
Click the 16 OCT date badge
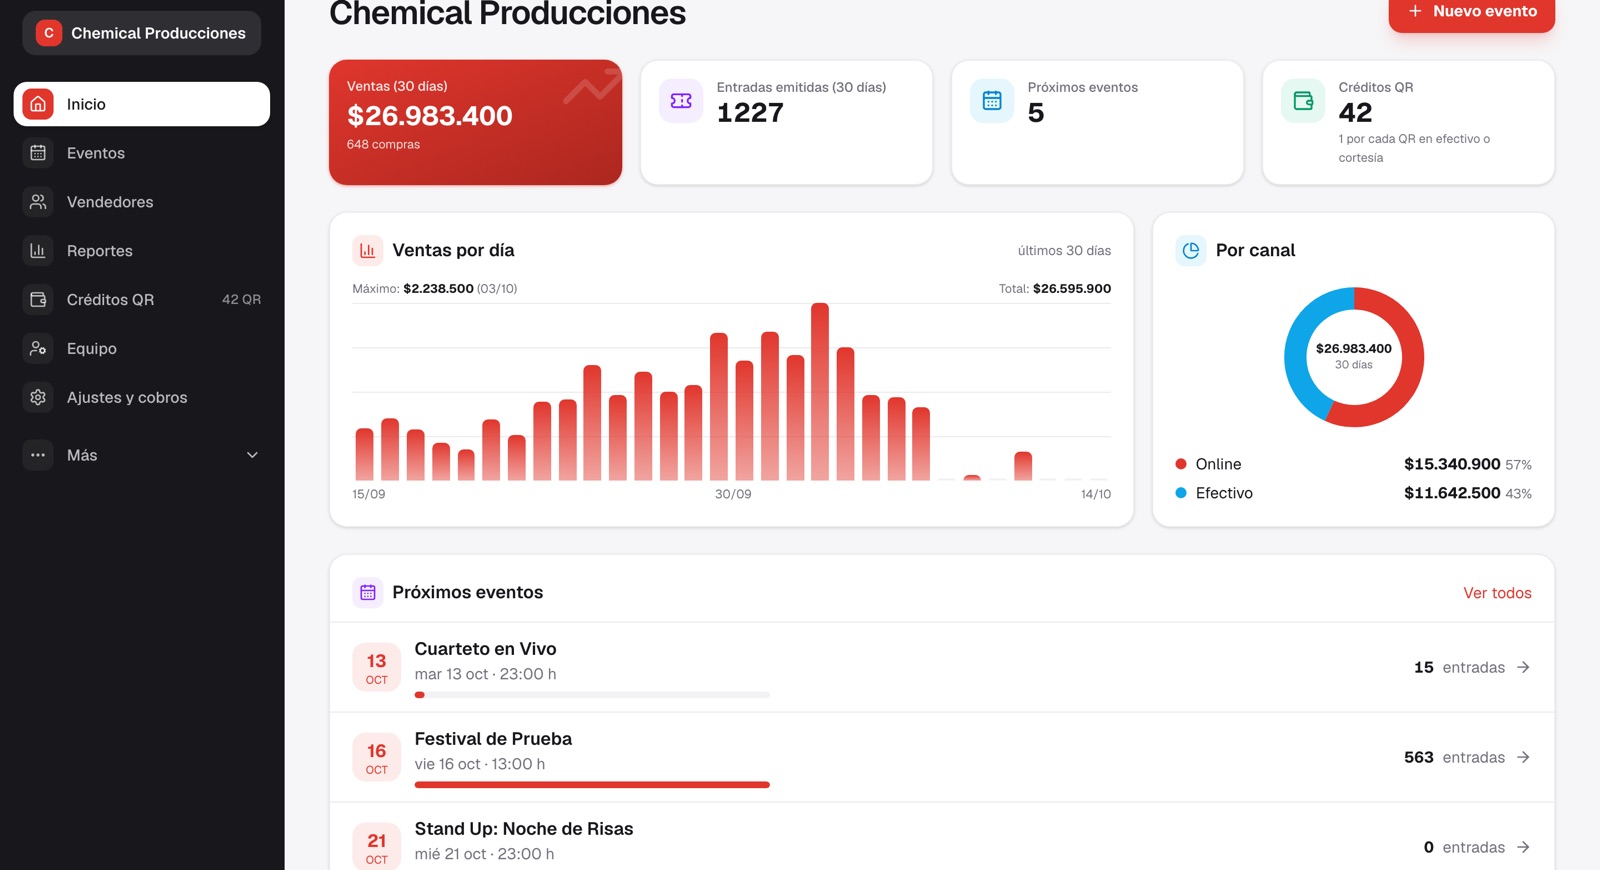tap(376, 757)
